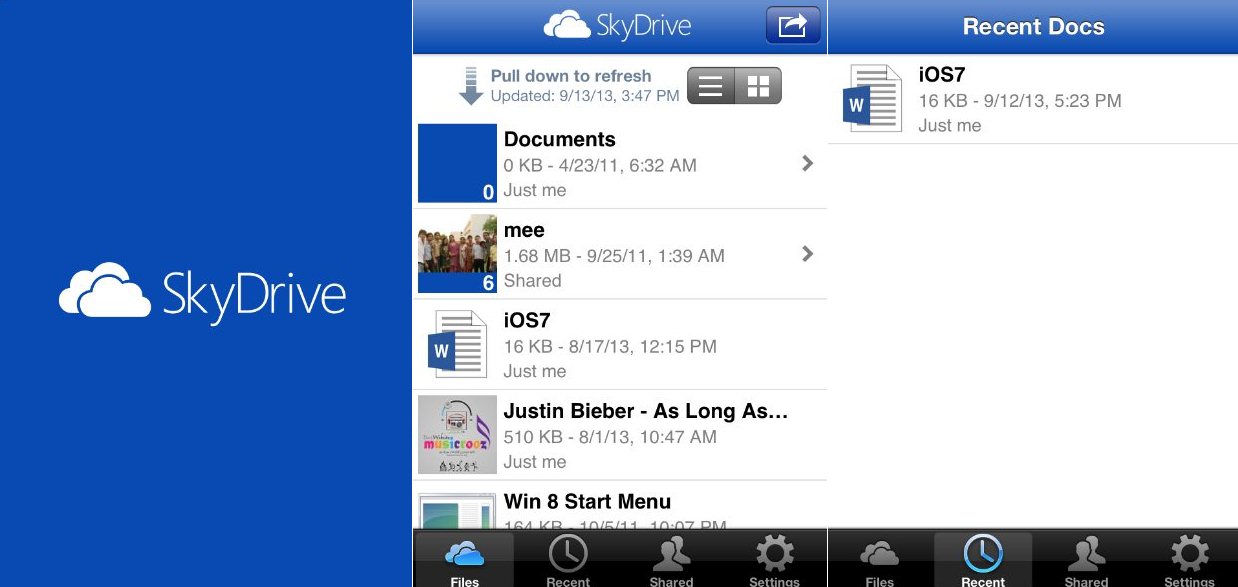1238x587 pixels.
Task: Open Justin Bieber song album thumbnail
Action: coord(457,434)
